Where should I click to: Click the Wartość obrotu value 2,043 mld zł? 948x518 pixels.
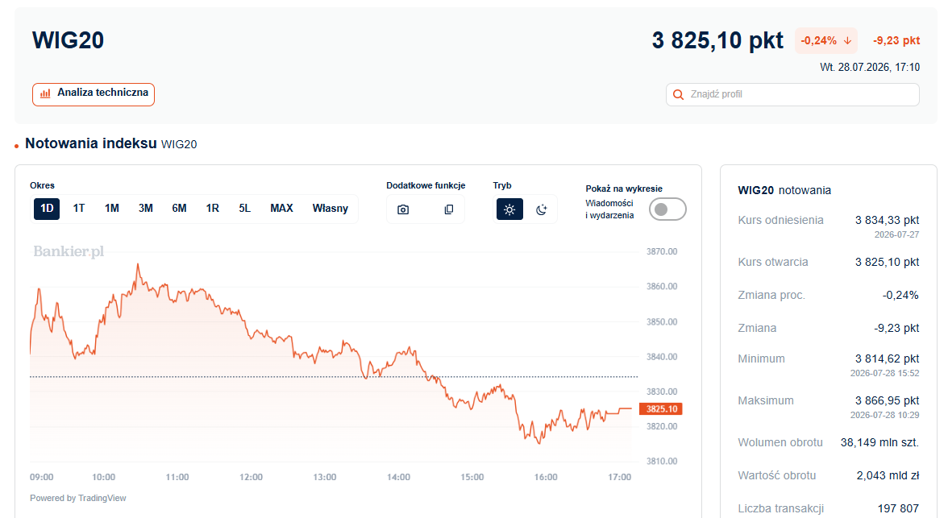tap(888, 476)
